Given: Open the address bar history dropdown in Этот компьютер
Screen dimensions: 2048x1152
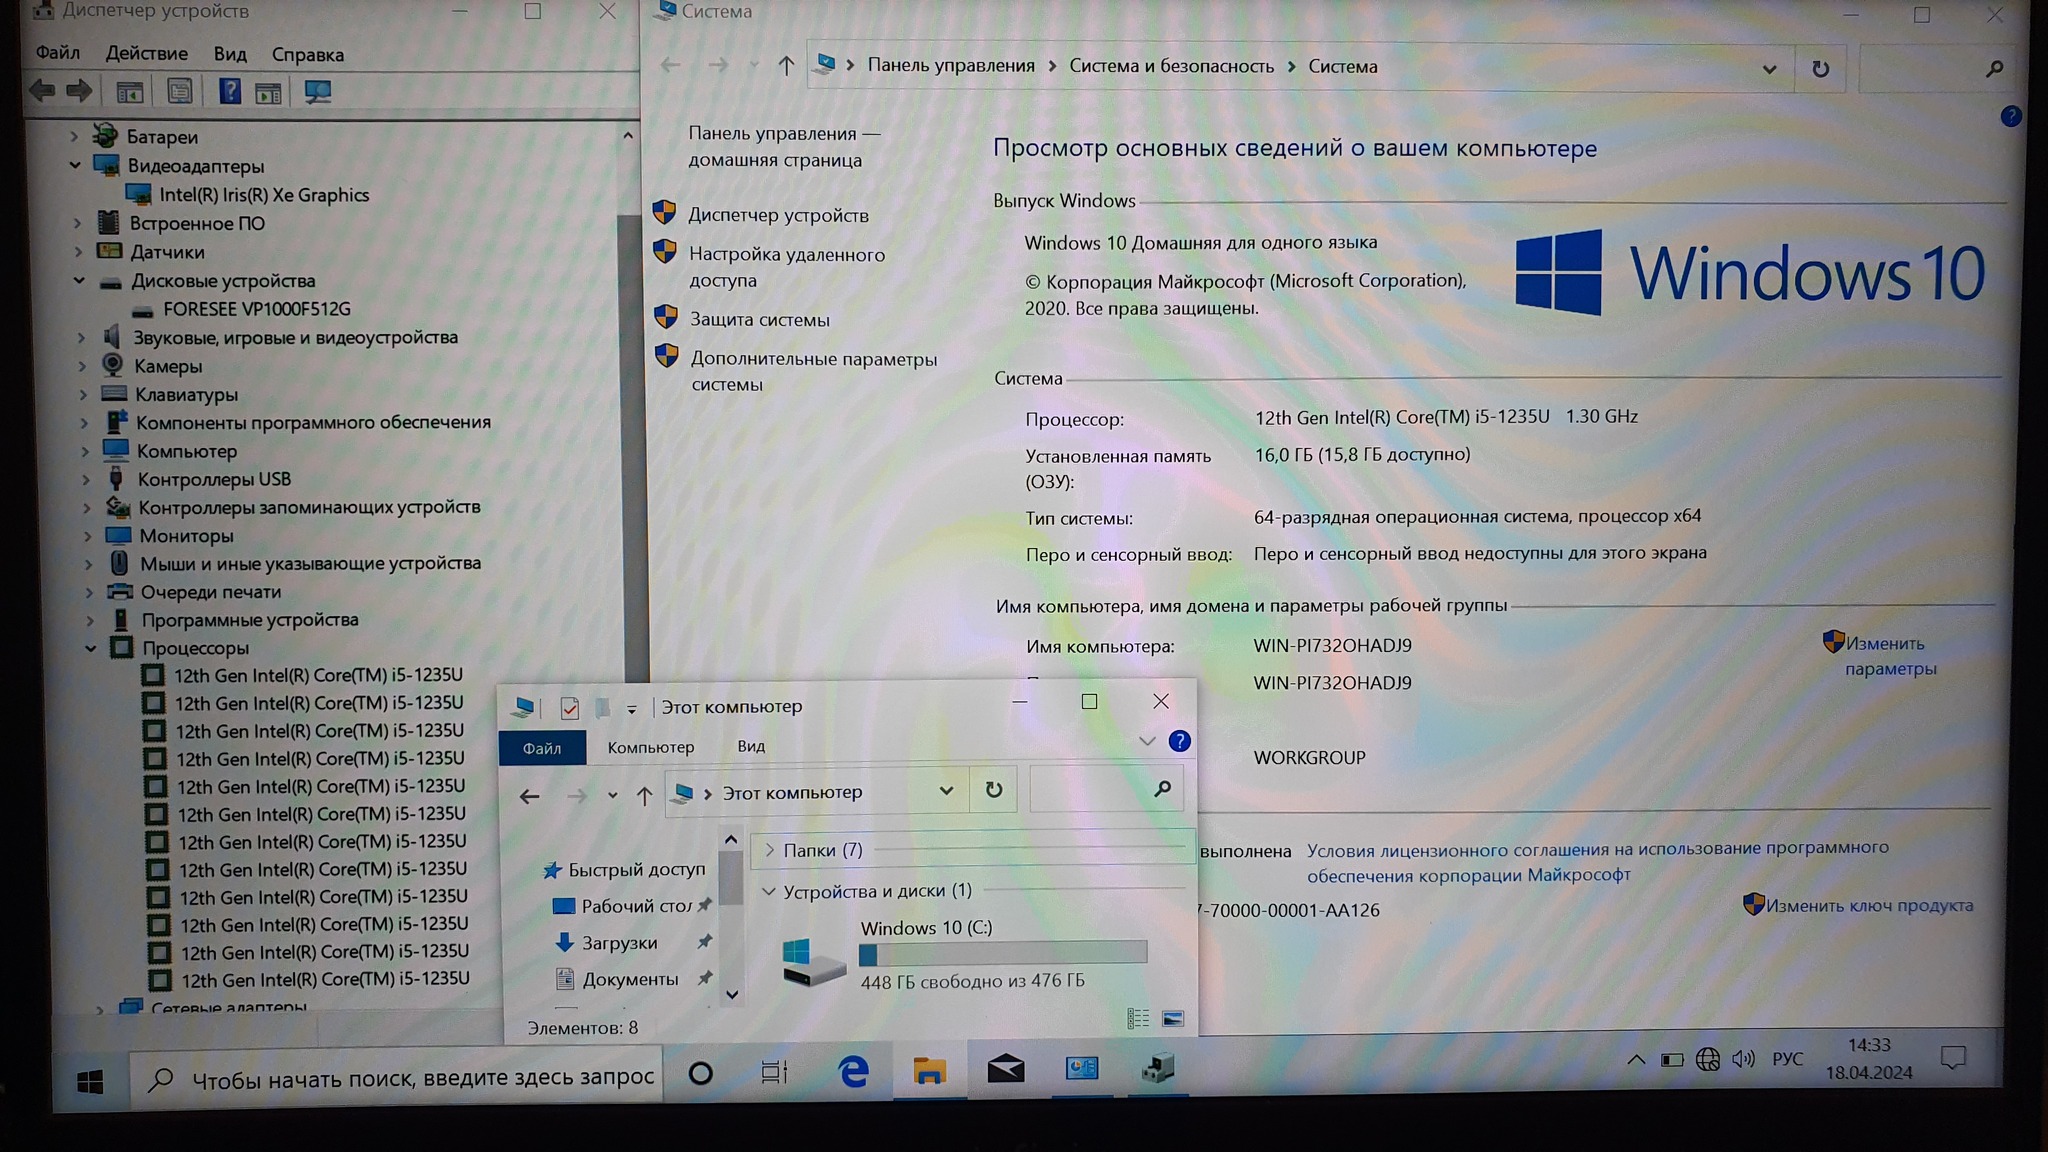Looking at the screenshot, I should pos(946,791).
